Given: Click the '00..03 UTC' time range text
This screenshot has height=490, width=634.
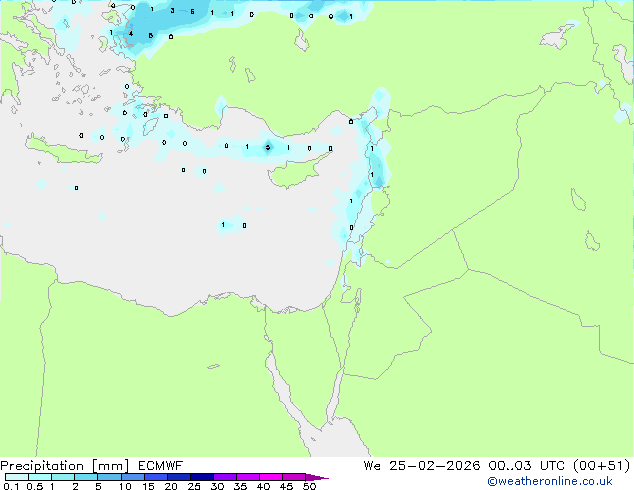Looking at the screenshot, I should pos(527,466).
